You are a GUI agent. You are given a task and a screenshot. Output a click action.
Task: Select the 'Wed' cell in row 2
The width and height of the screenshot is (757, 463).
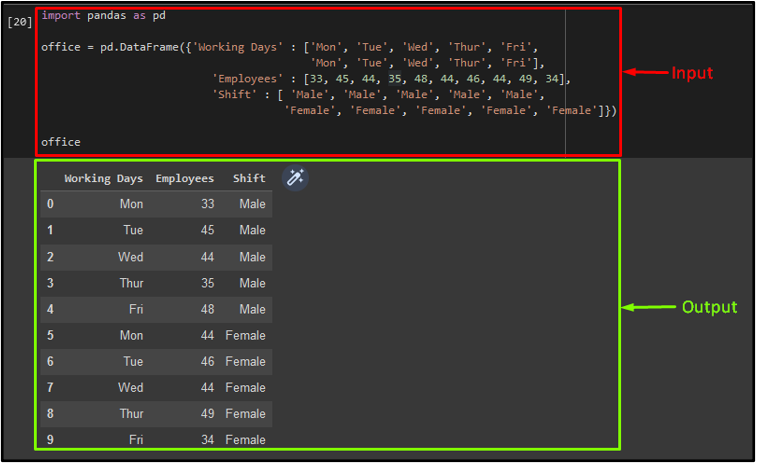pyautogui.click(x=131, y=257)
